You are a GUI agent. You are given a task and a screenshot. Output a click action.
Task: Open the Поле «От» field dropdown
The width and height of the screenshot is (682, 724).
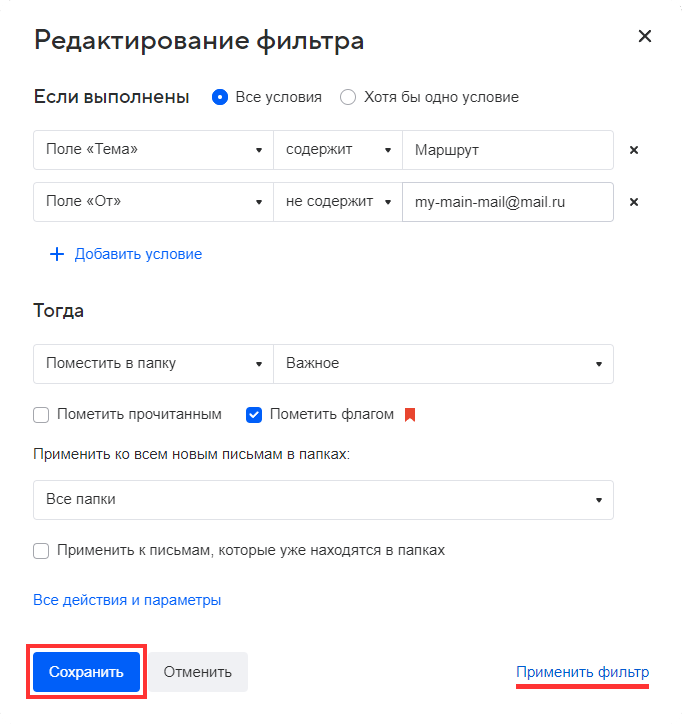coord(153,202)
